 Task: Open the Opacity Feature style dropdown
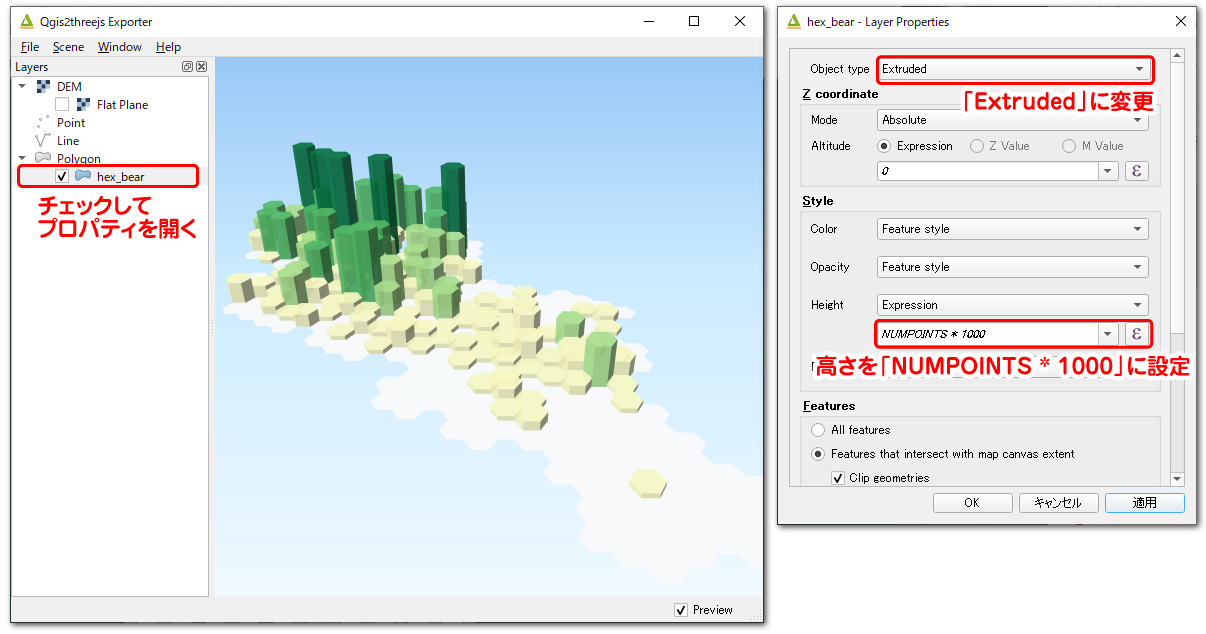pyautogui.click(x=1012, y=267)
